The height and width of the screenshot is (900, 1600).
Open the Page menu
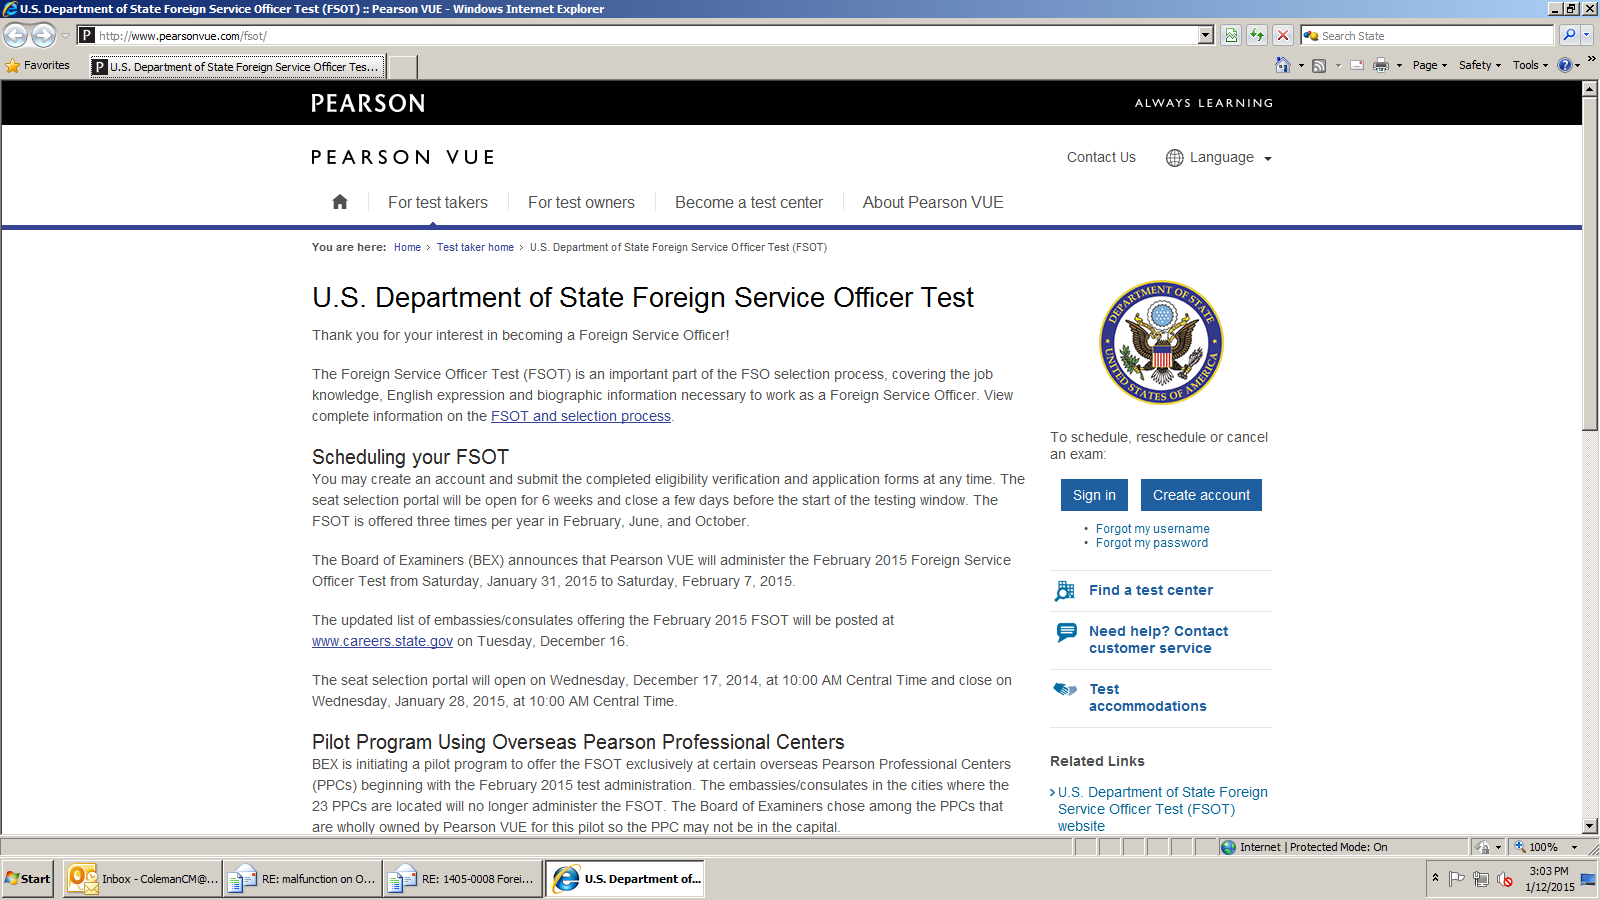tap(1429, 65)
